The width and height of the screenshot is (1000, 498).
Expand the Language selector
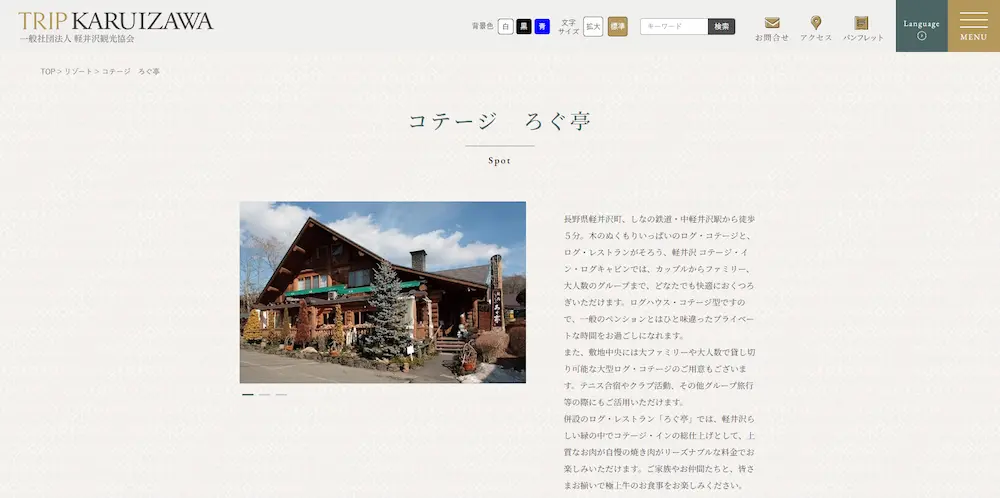(x=921, y=28)
